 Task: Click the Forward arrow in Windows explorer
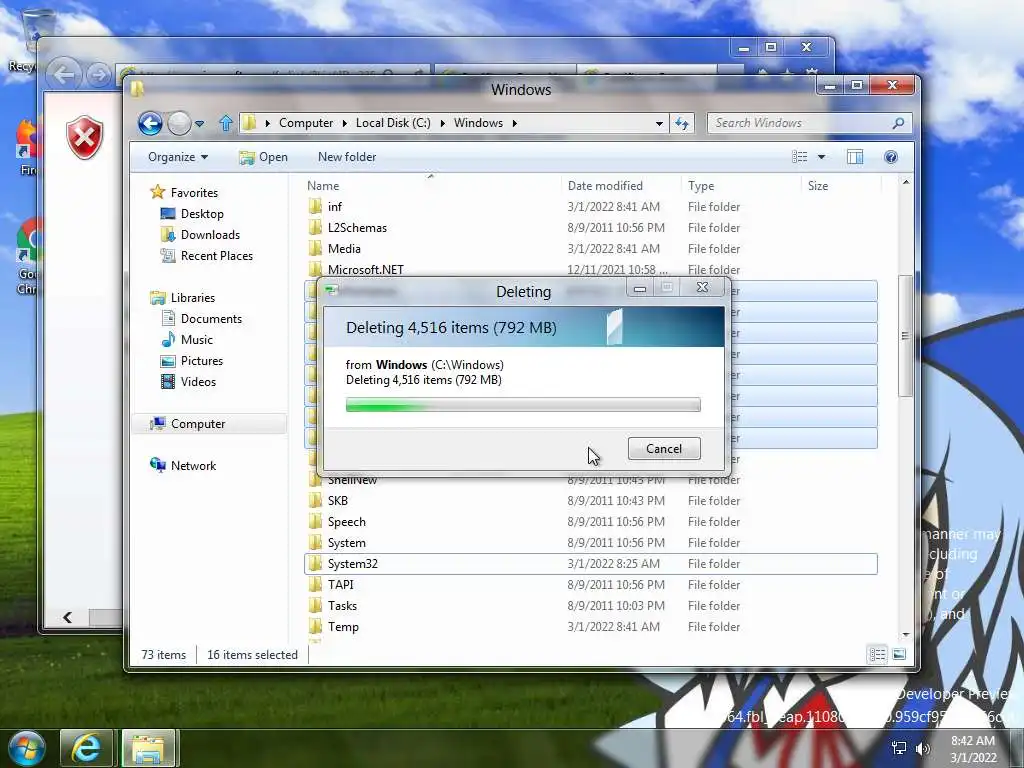(x=179, y=123)
